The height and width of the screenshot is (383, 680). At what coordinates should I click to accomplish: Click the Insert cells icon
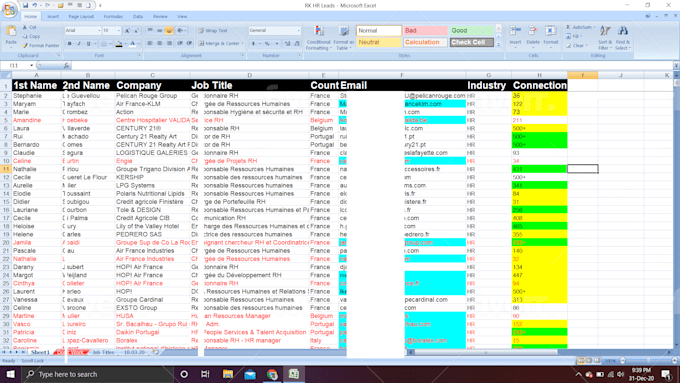coord(515,35)
